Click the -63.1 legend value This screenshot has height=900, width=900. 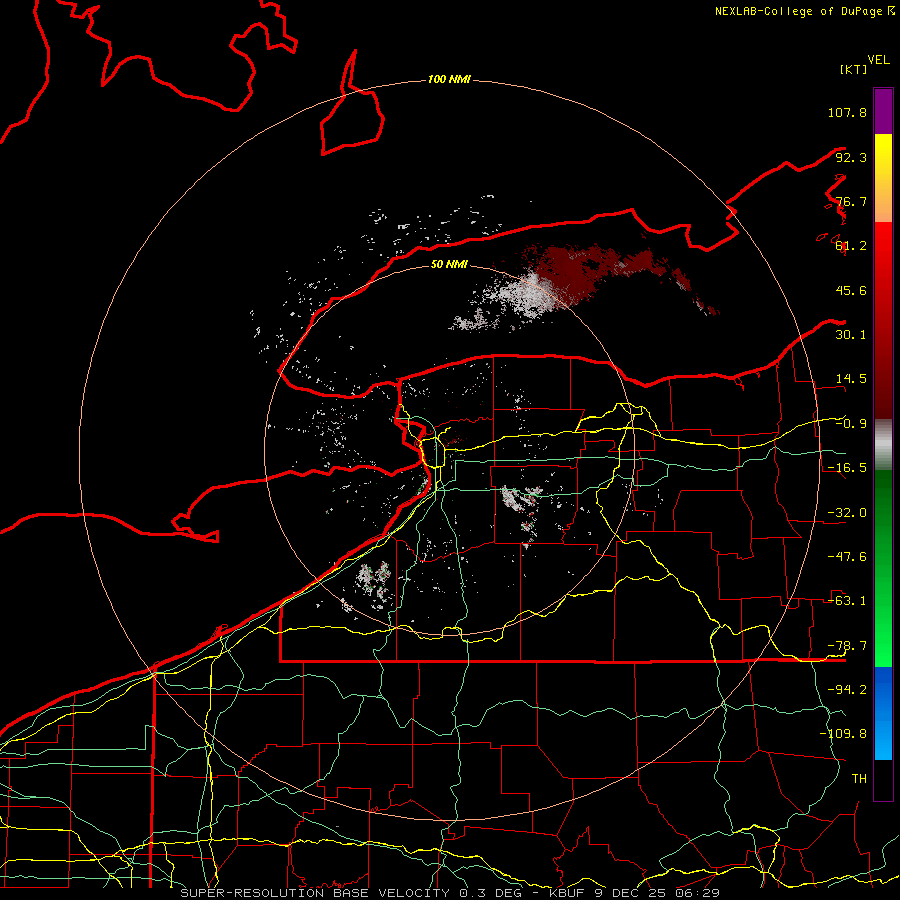pos(847,601)
